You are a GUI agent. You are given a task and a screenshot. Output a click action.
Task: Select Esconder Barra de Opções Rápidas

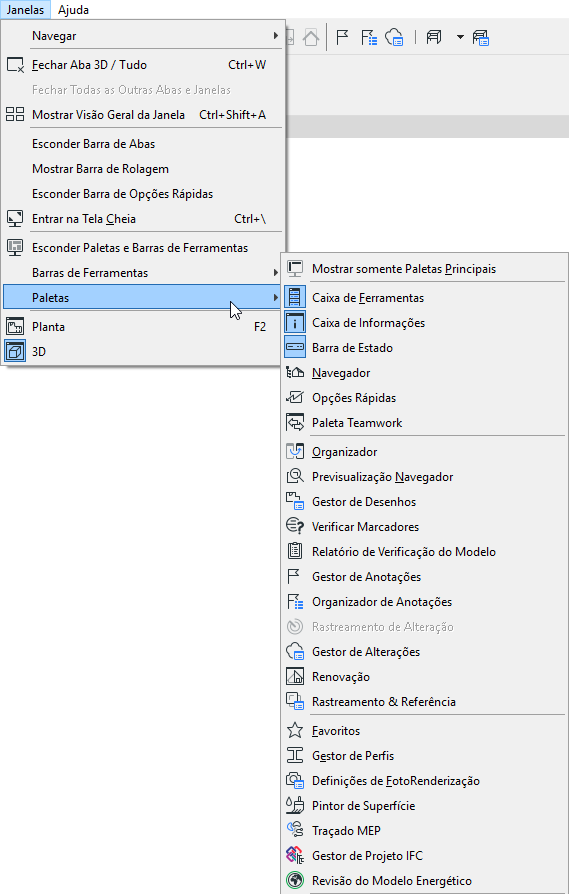click(143, 194)
